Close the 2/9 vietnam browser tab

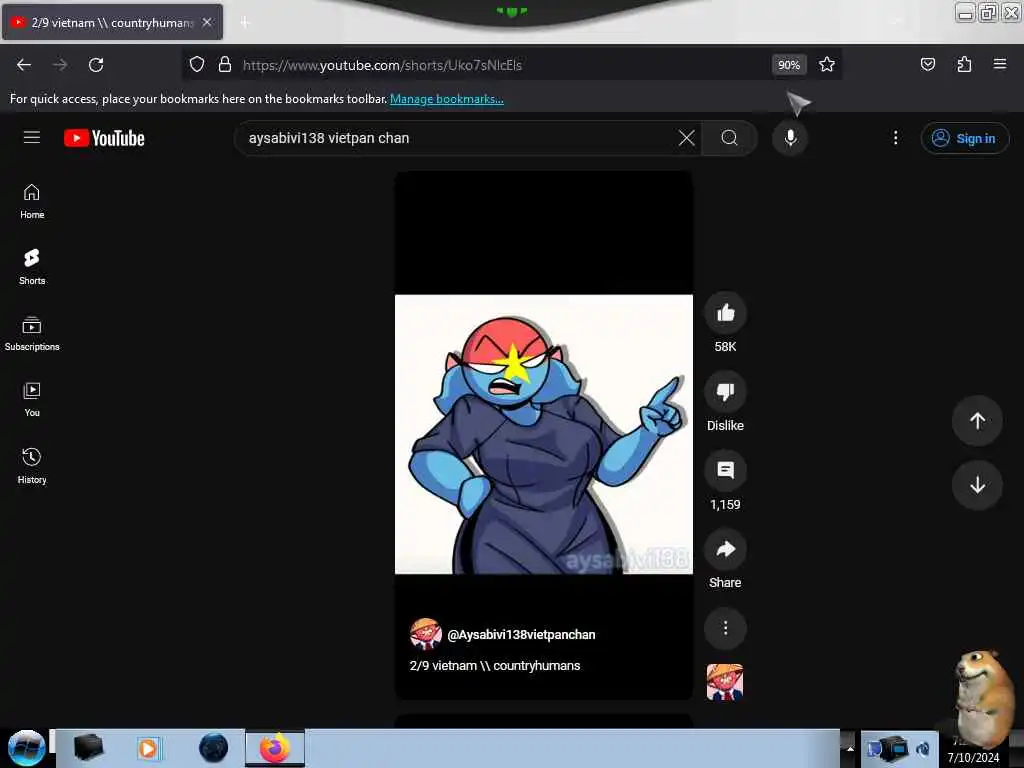pos(207,22)
